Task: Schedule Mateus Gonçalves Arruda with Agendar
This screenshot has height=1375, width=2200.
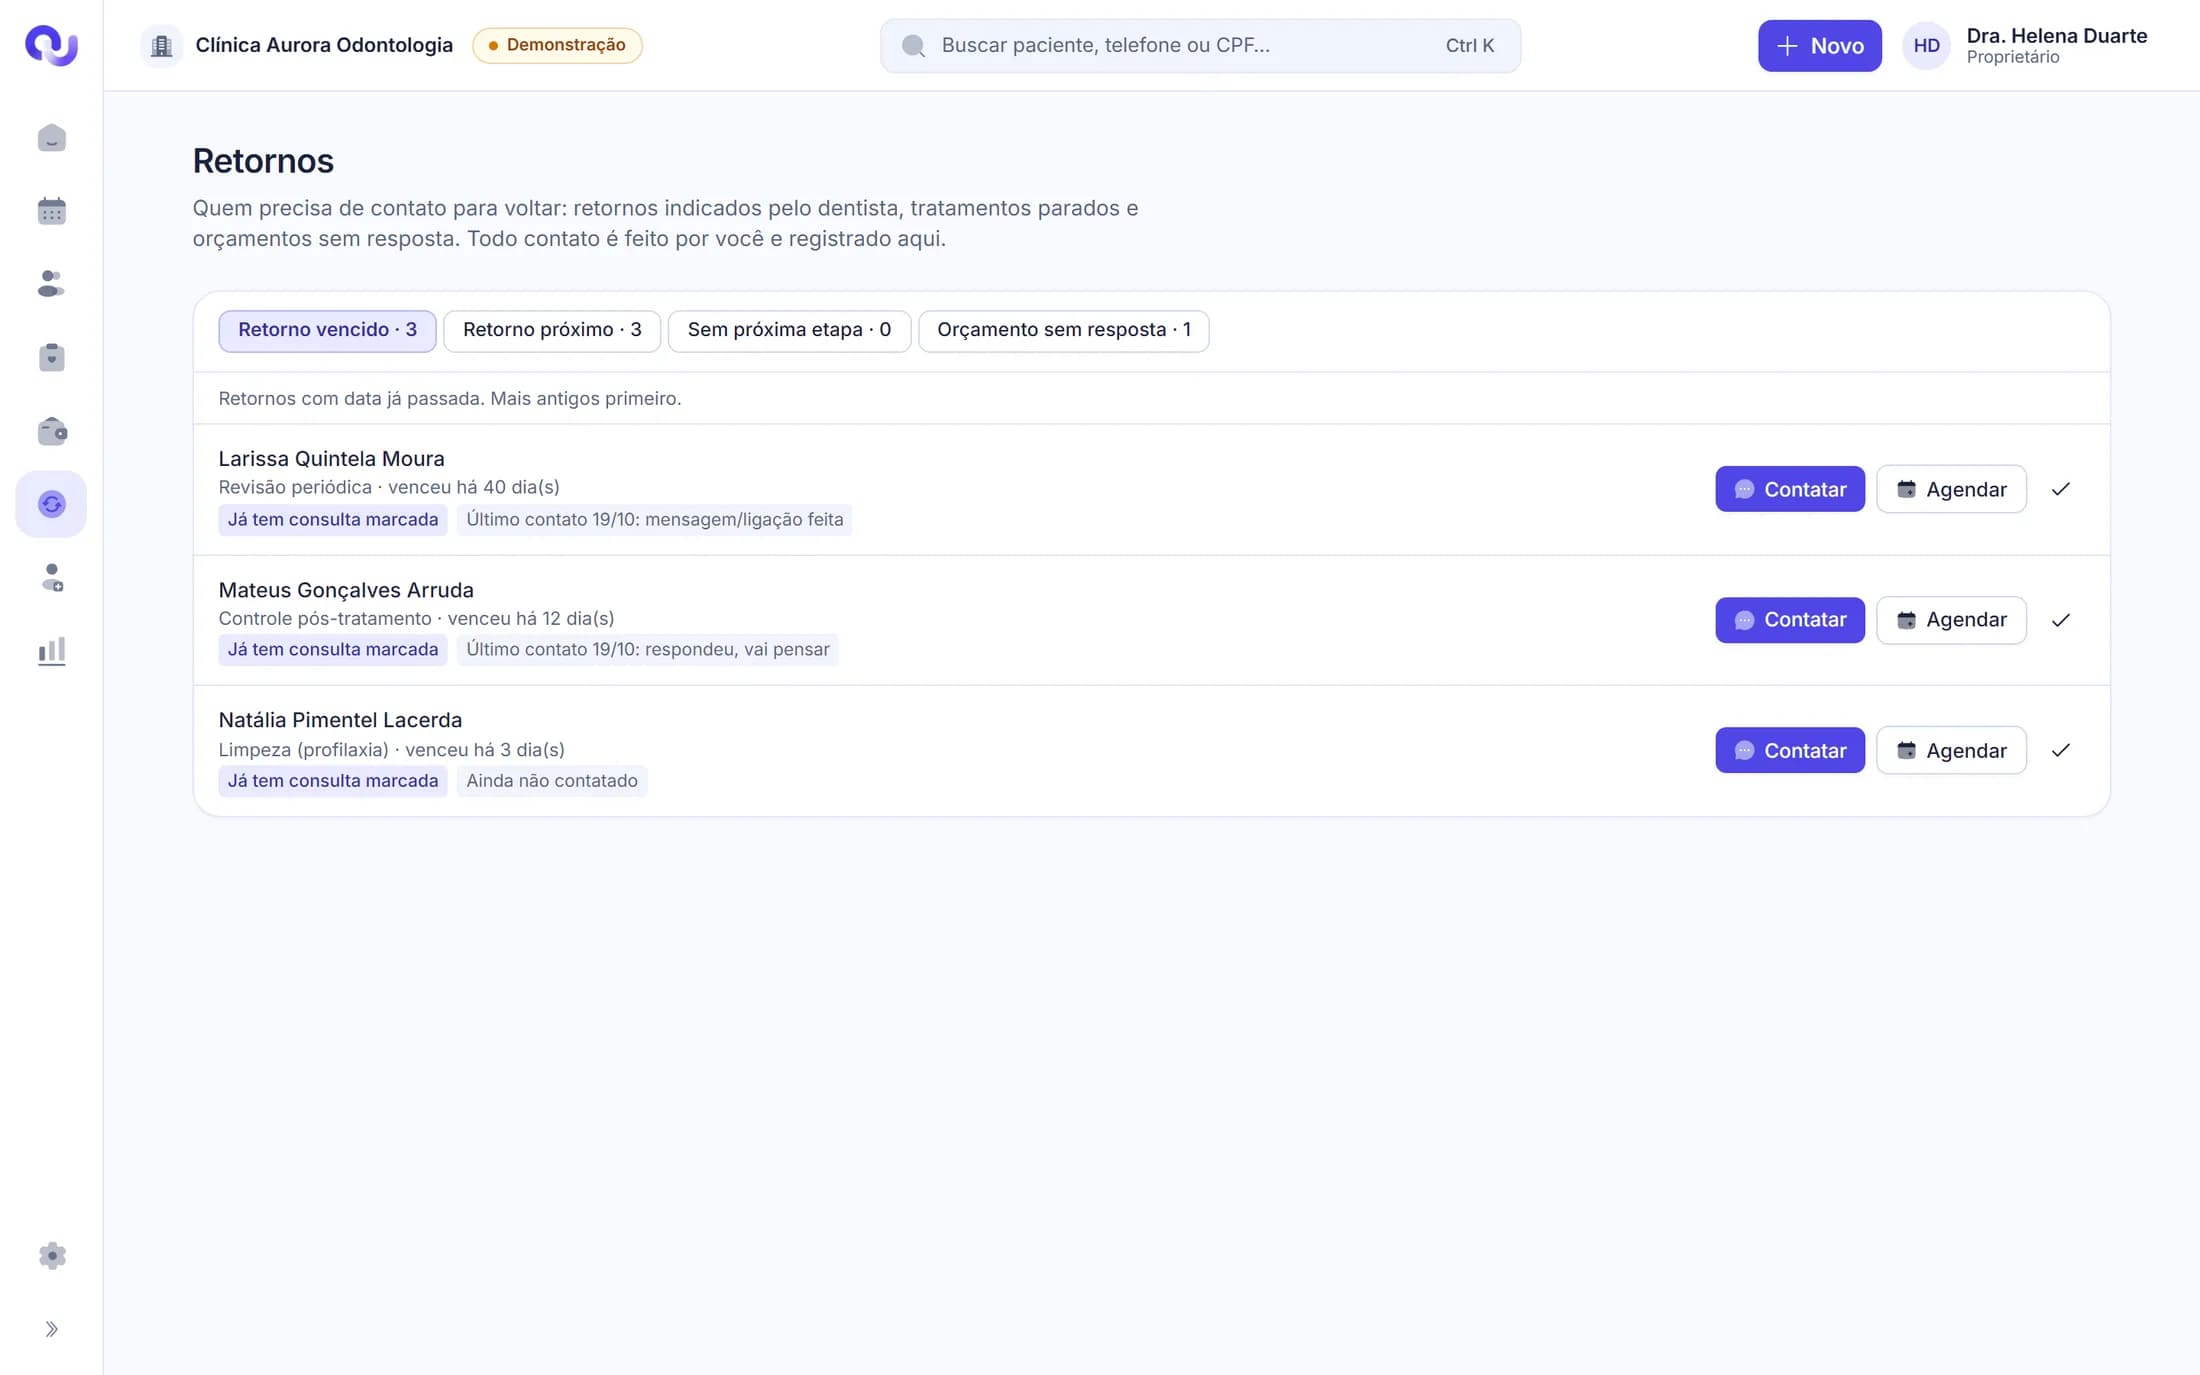Action: point(1951,620)
